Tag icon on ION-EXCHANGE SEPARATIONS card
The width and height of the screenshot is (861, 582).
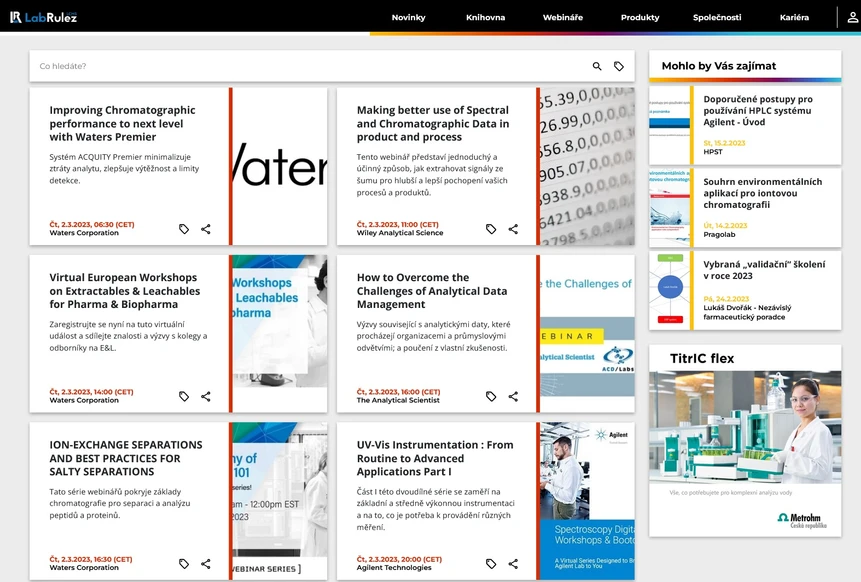click(184, 563)
